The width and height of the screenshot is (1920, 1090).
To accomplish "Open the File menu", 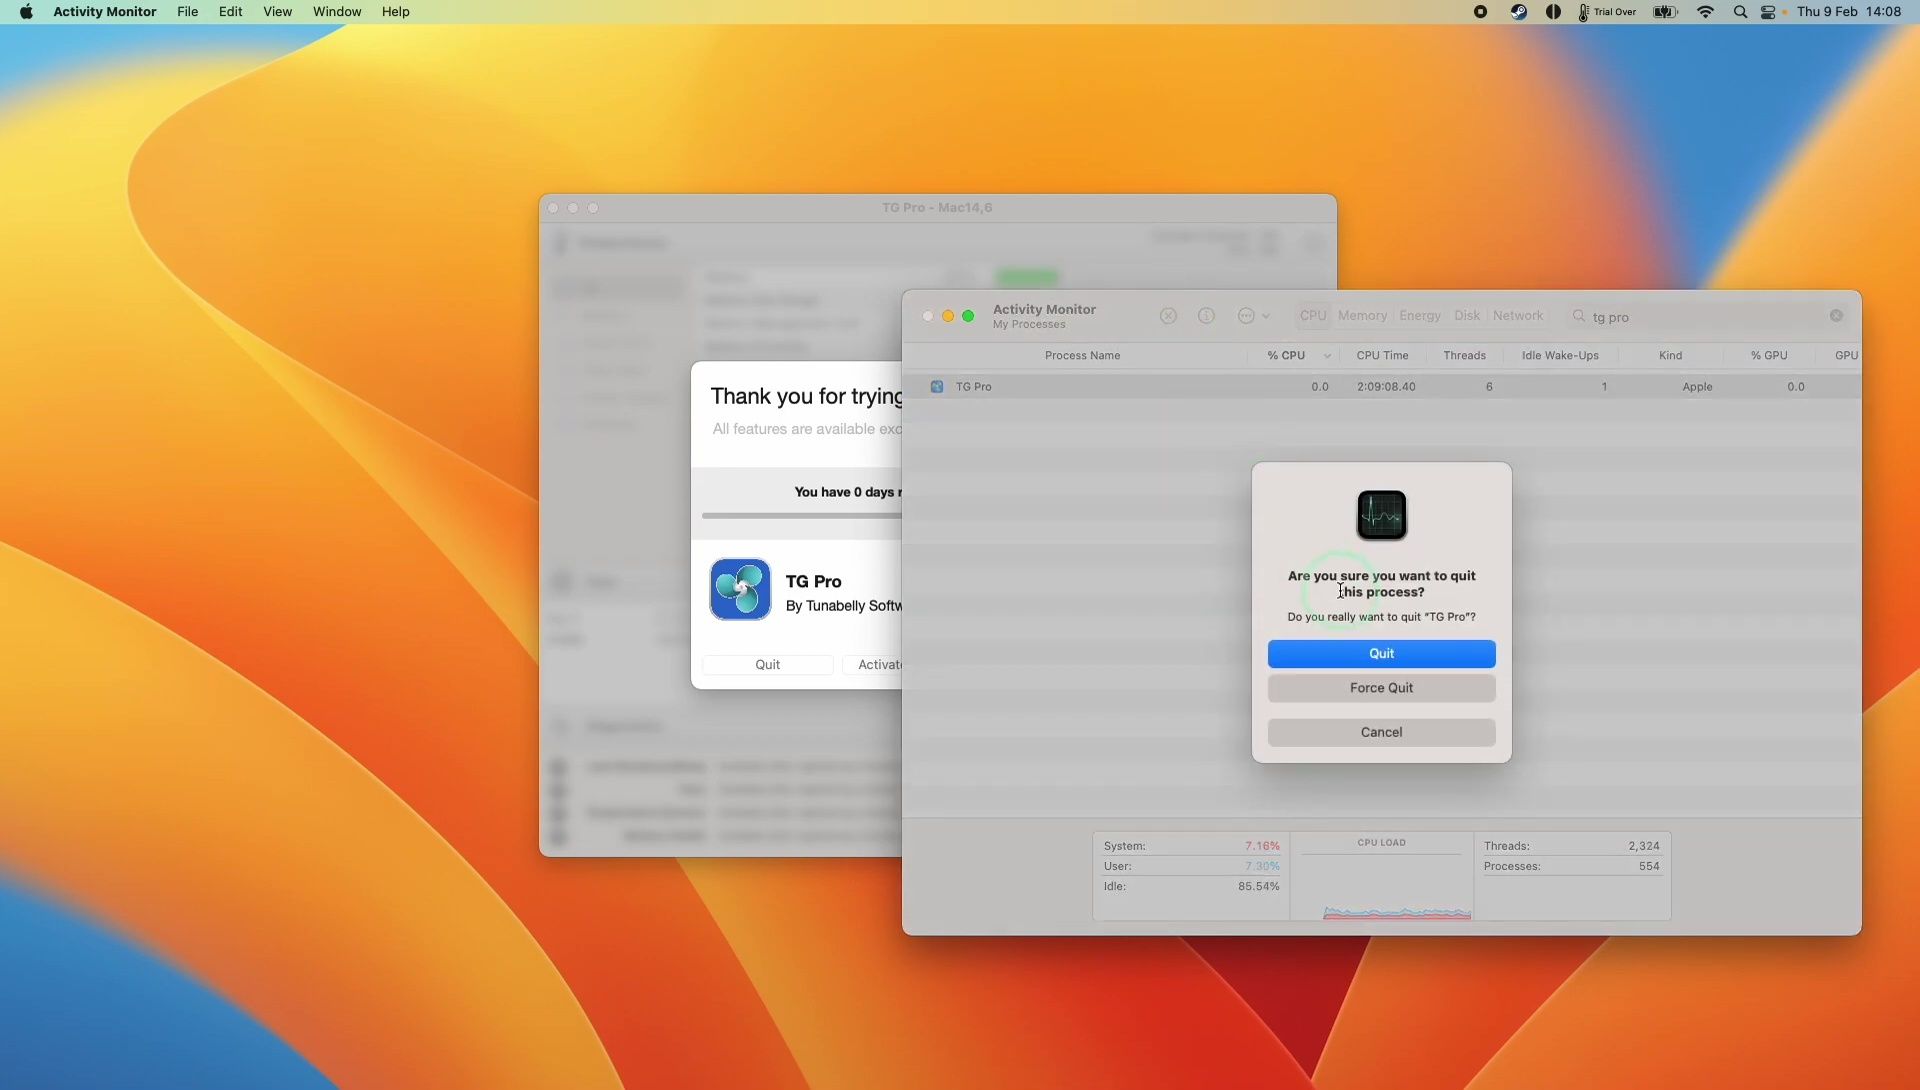I will 187,12.
